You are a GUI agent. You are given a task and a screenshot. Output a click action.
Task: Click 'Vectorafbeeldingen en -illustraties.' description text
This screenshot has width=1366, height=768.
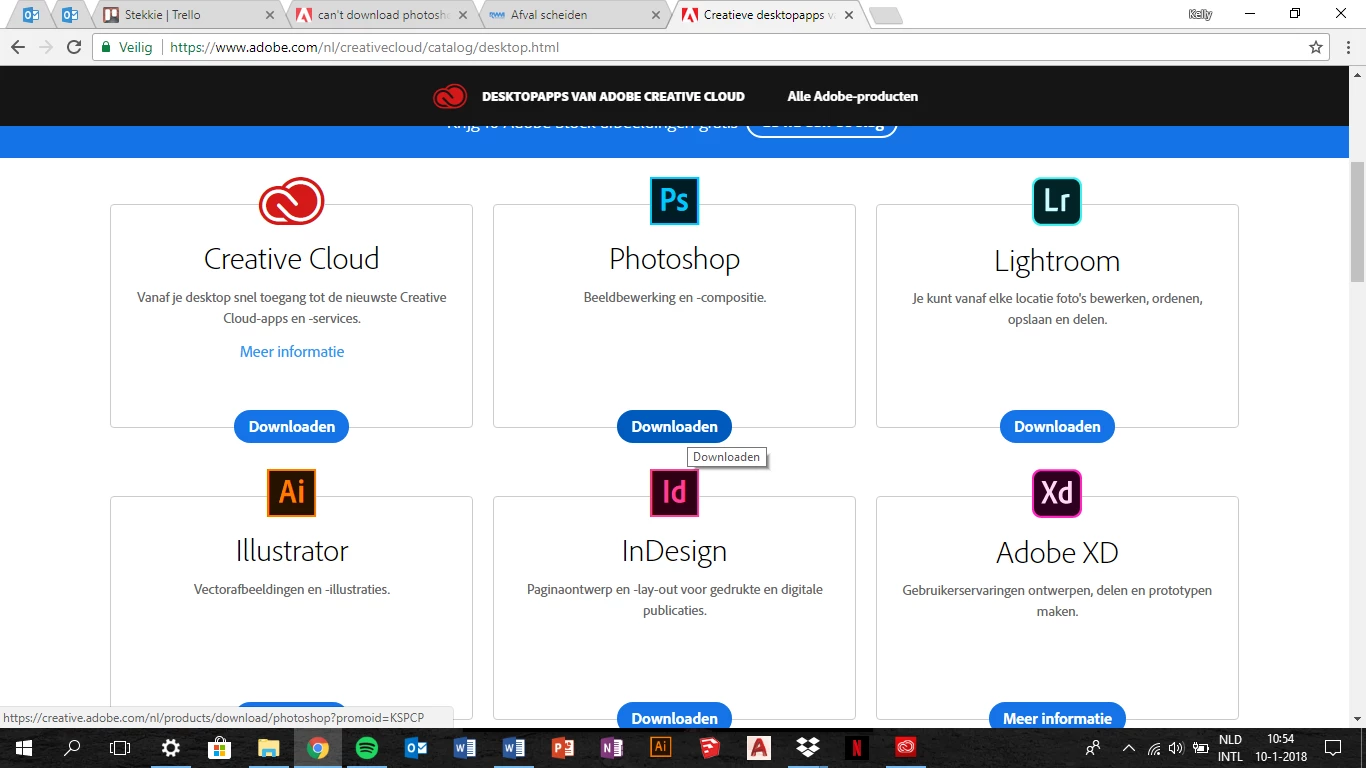coord(292,589)
